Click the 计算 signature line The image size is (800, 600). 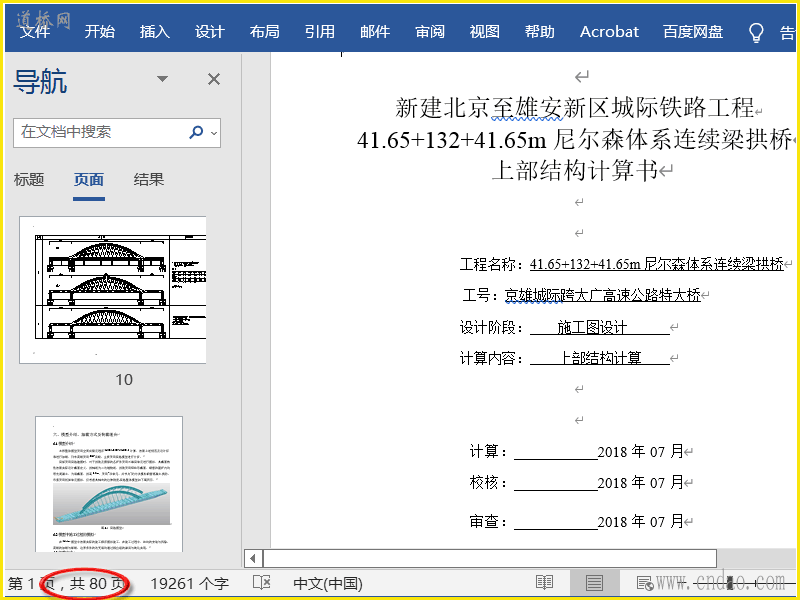click(x=556, y=452)
